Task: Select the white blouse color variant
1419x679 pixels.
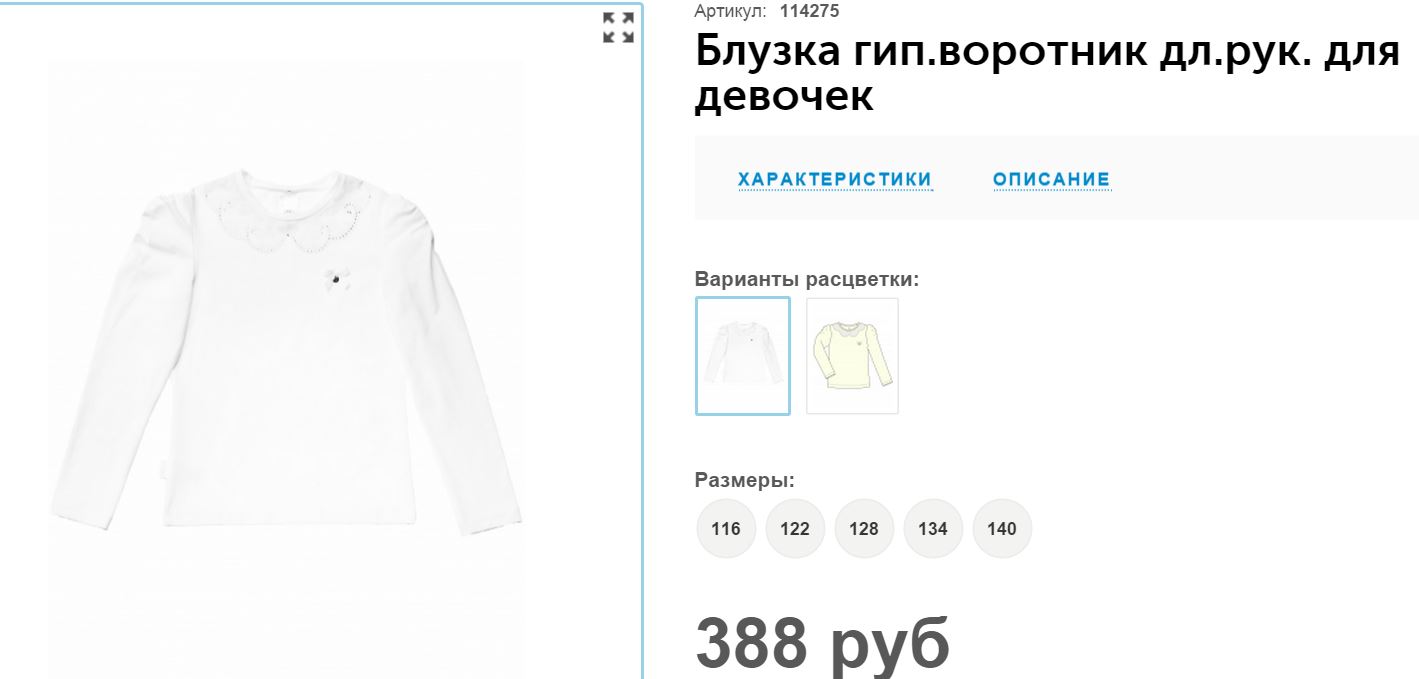Action: [743, 356]
